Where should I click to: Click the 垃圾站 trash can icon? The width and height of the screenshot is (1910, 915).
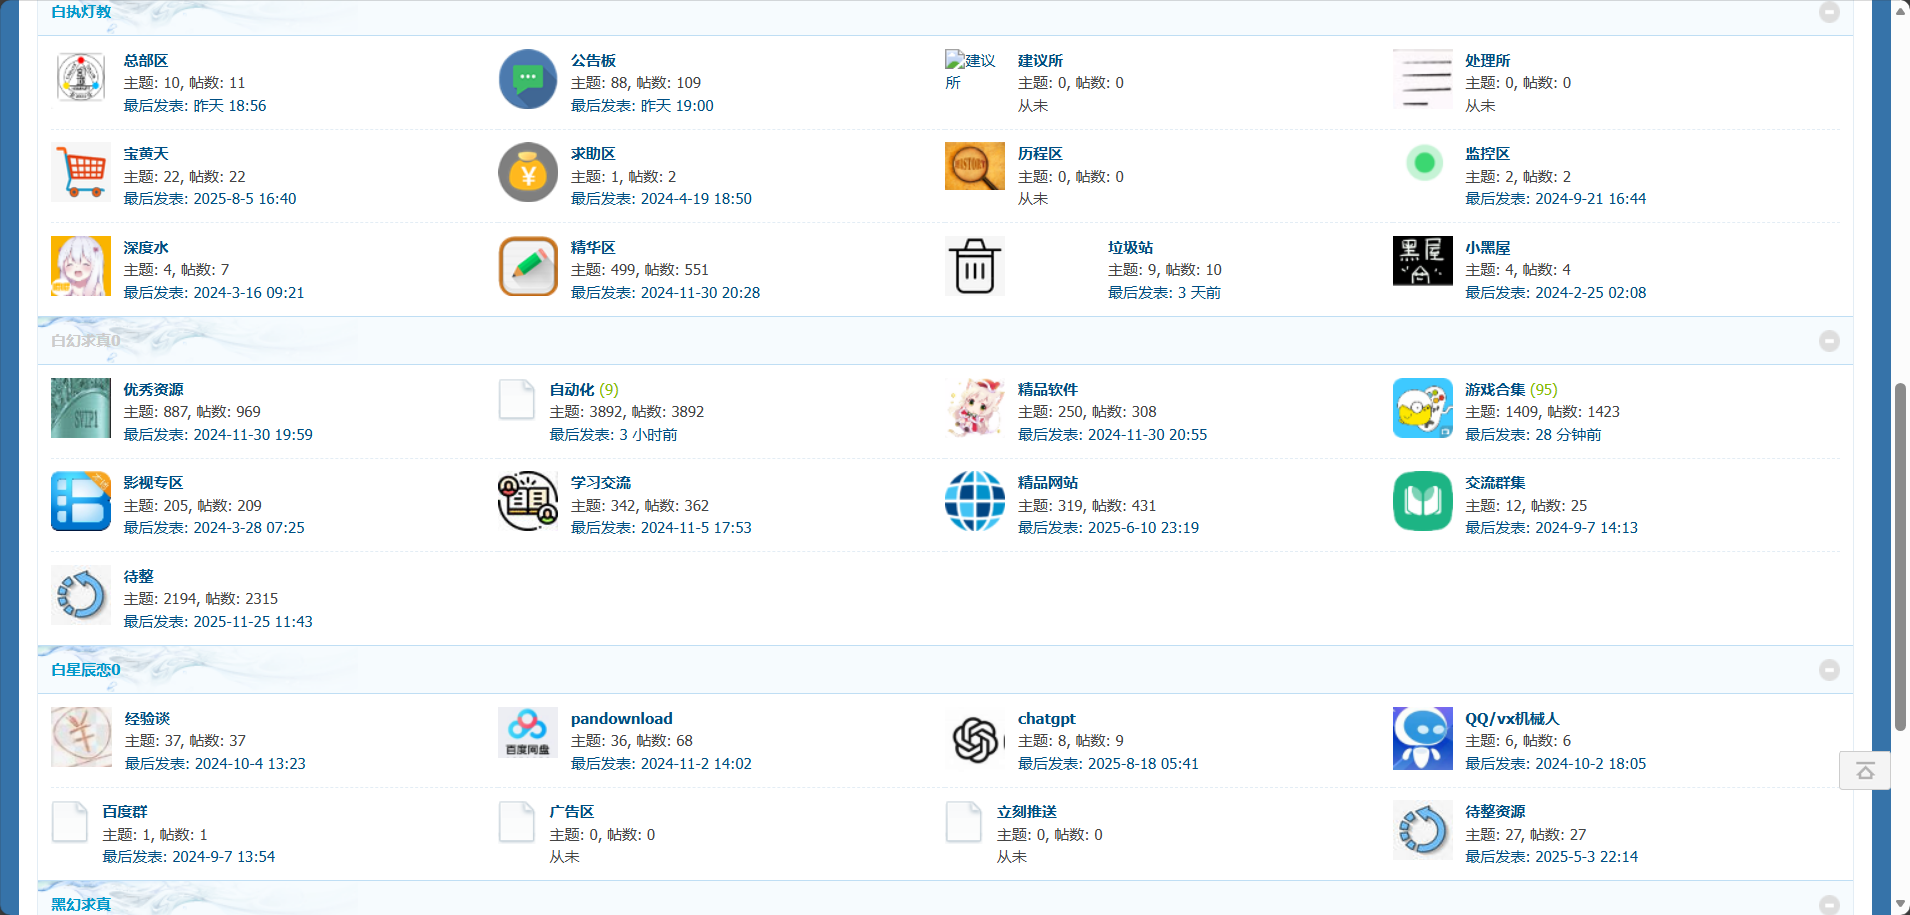tap(974, 266)
